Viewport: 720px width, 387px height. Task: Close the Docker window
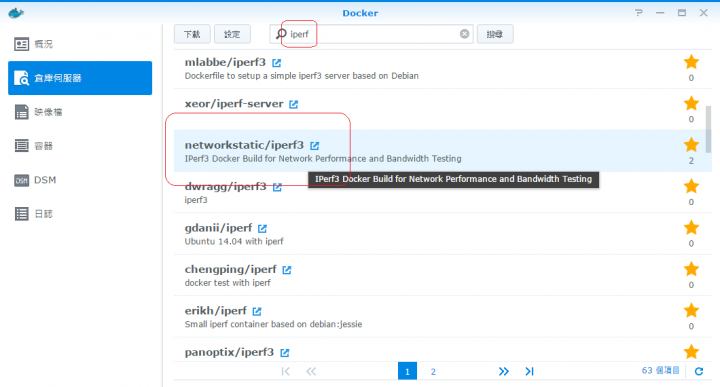(x=703, y=13)
